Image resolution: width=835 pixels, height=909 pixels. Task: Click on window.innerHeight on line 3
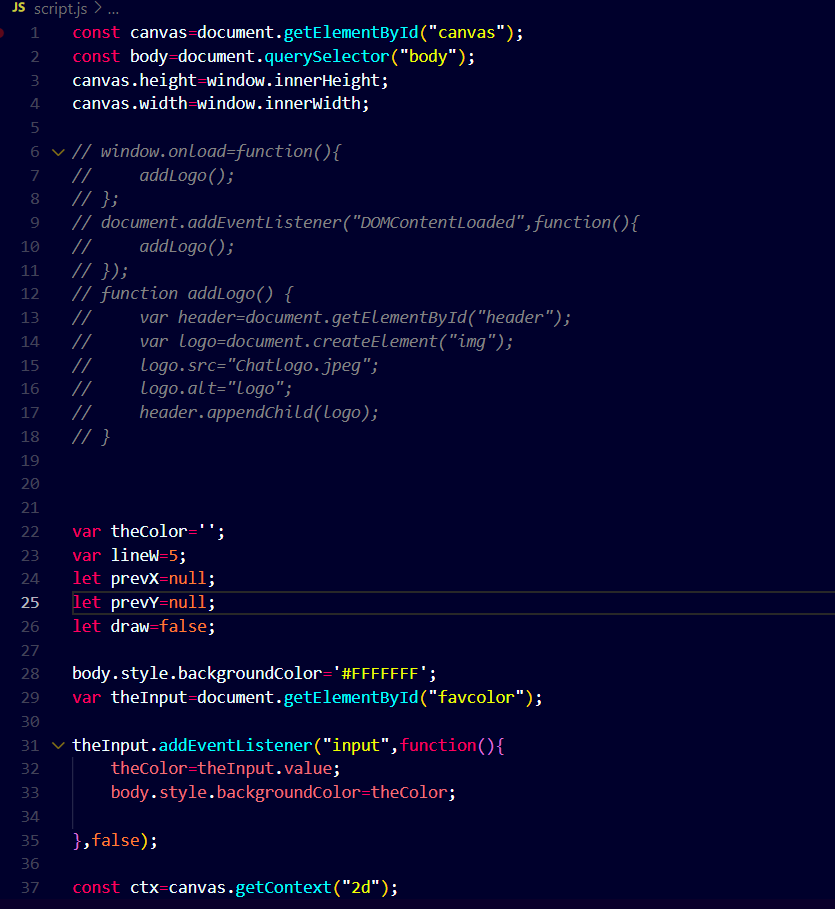293,81
